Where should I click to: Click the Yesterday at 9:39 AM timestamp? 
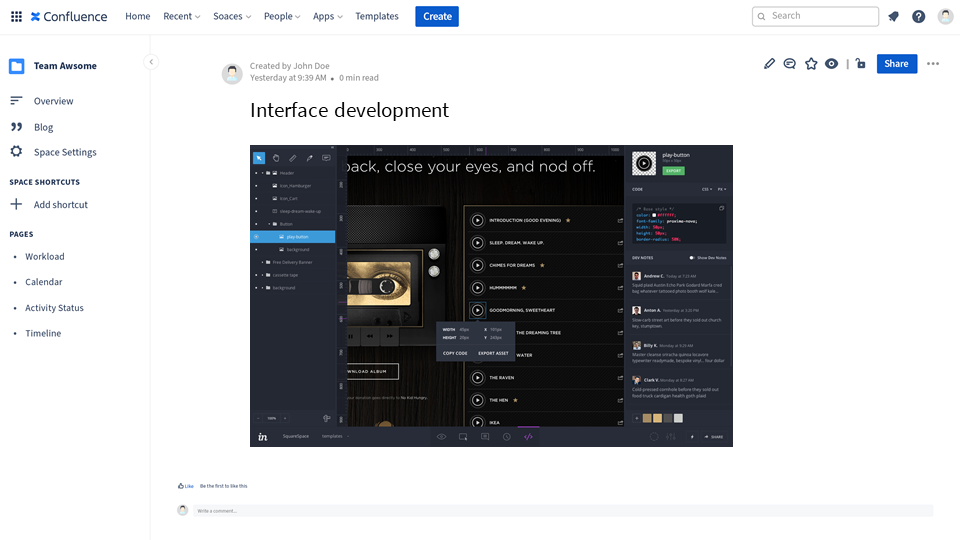[288, 78]
